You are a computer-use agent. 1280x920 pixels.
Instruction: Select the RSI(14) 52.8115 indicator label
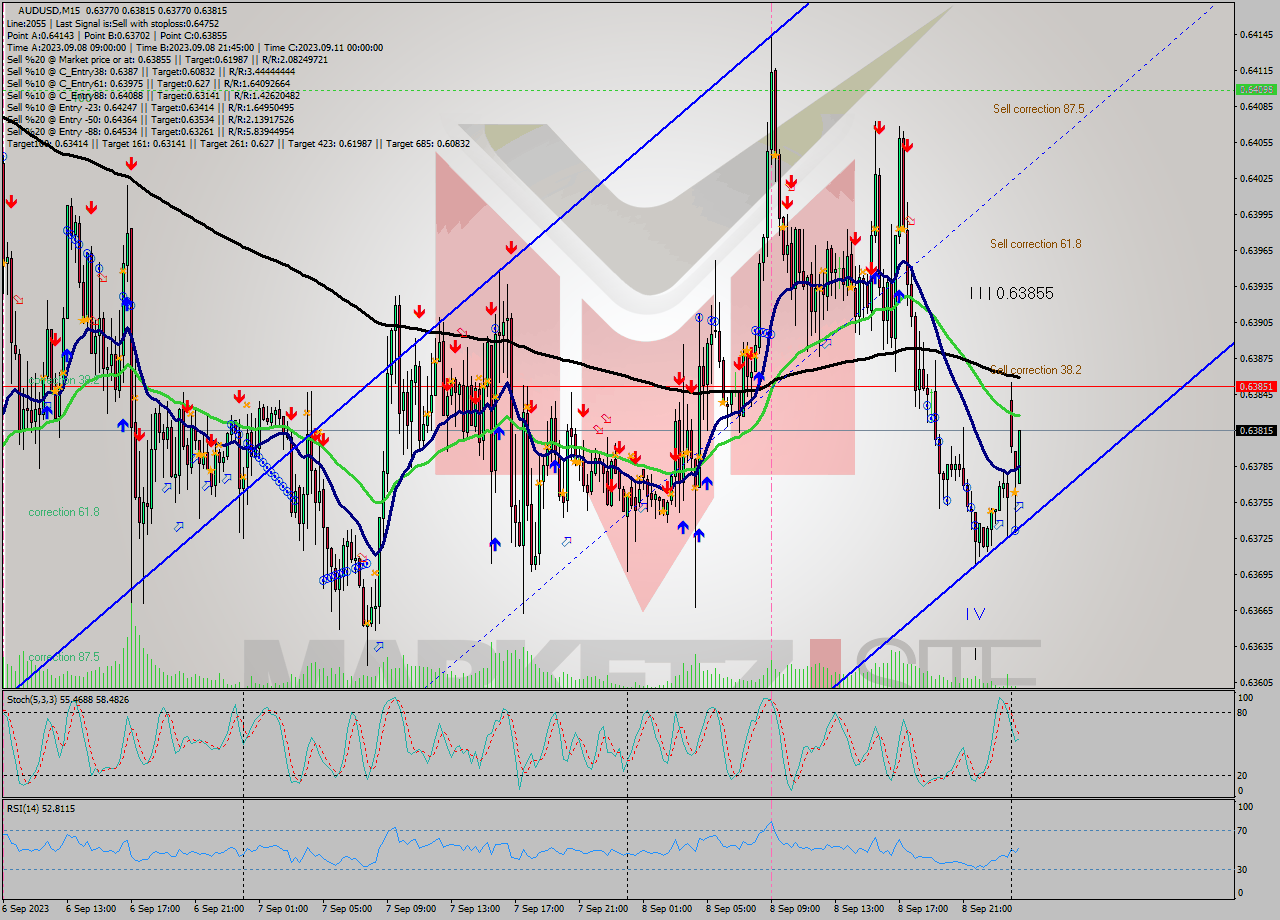41,808
